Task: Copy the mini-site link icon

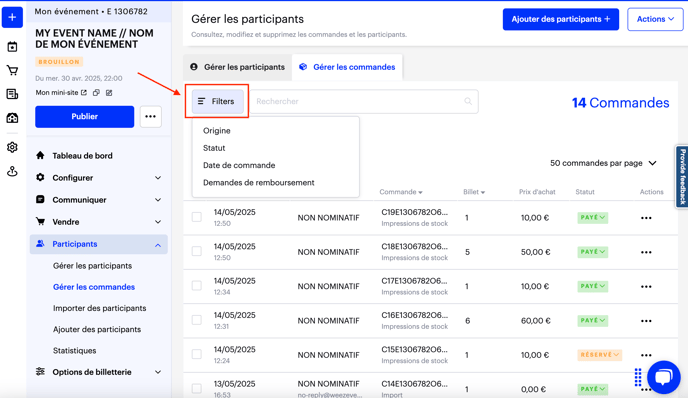Action: pyautogui.click(x=96, y=93)
